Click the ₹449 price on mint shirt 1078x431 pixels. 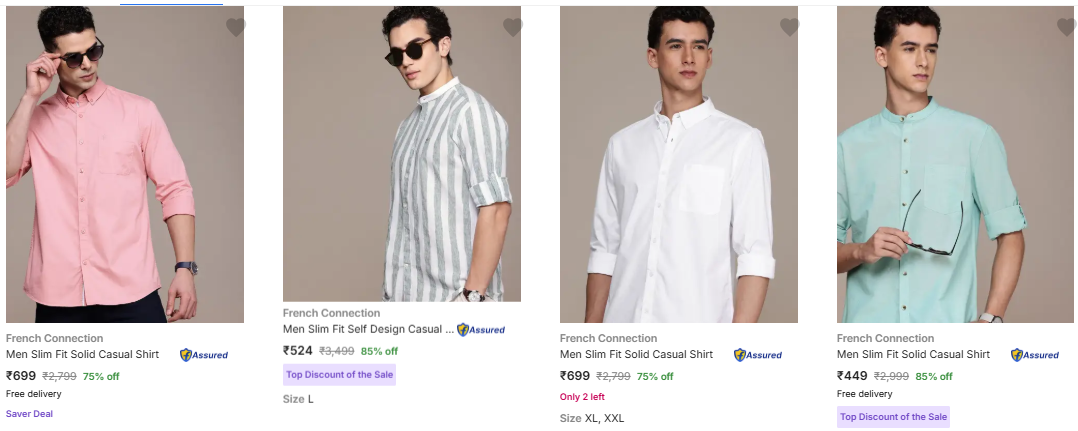point(852,376)
